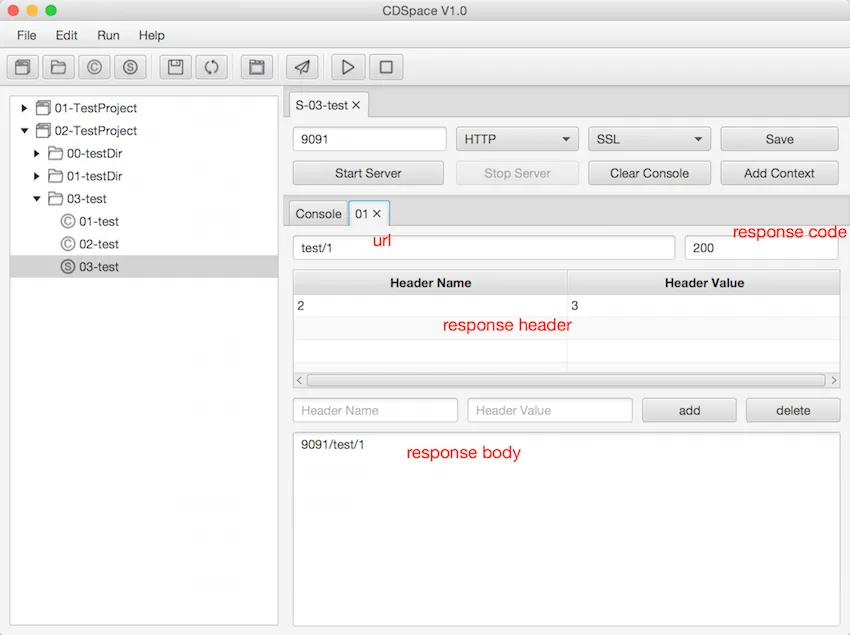Click the new project toolbar icon
This screenshot has height=635, width=850.
[23, 67]
